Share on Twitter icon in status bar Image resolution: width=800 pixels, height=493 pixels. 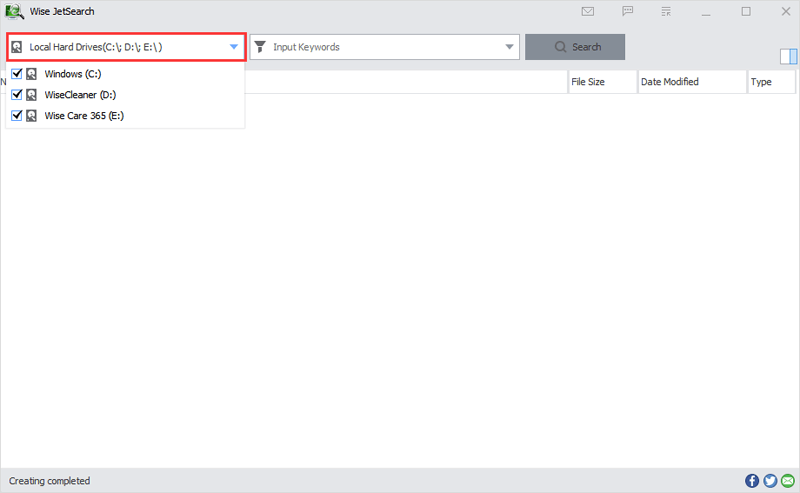(770, 481)
